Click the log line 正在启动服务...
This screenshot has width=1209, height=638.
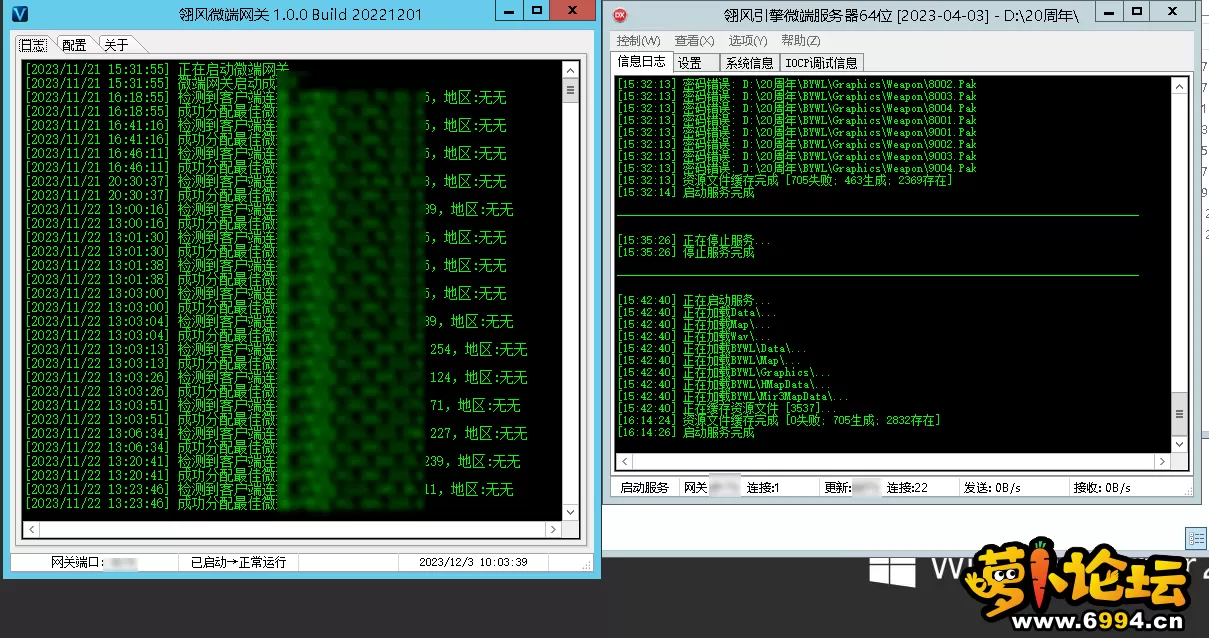pos(694,300)
